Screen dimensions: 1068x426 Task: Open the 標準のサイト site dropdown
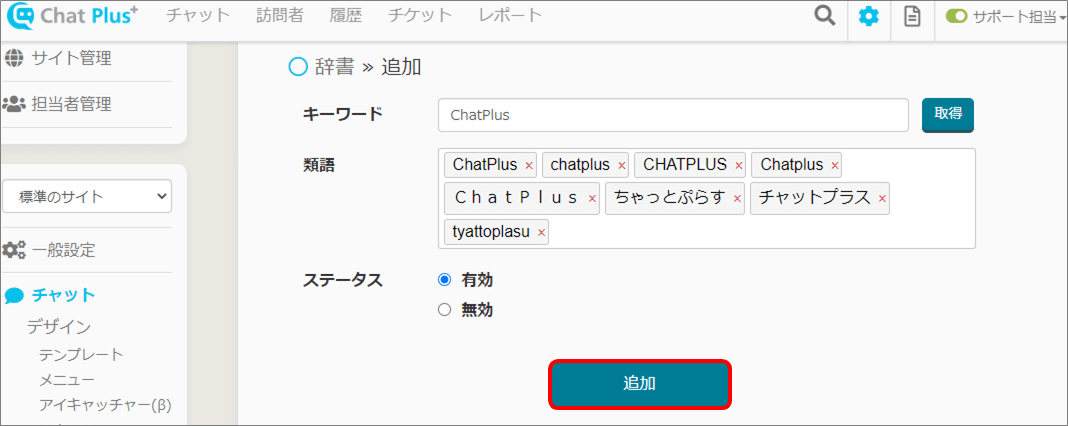point(87,196)
